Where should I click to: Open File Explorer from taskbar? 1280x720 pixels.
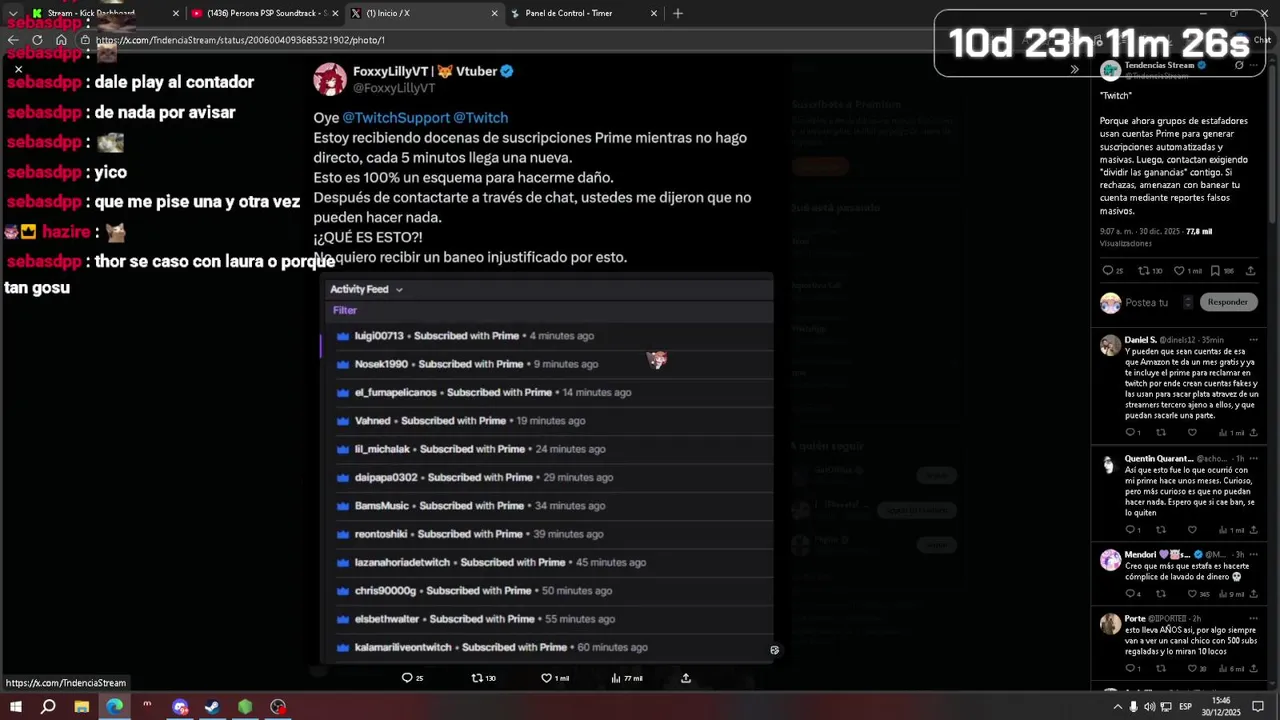point(82,707)
